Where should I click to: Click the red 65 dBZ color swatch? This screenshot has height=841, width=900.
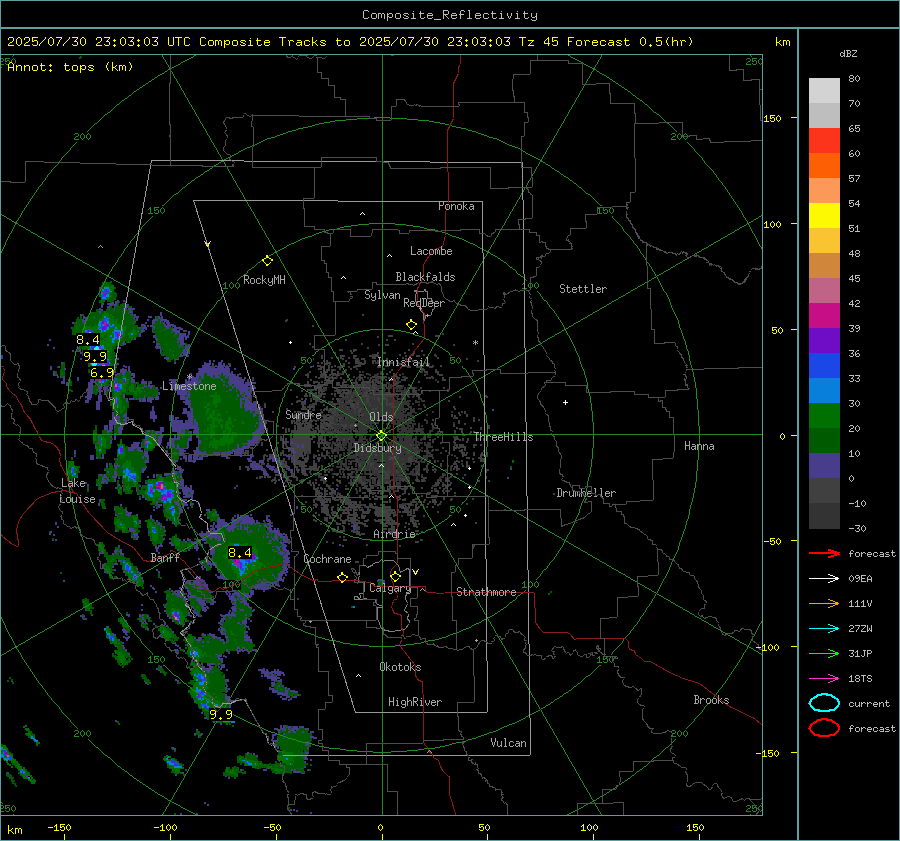pos(824,140)
